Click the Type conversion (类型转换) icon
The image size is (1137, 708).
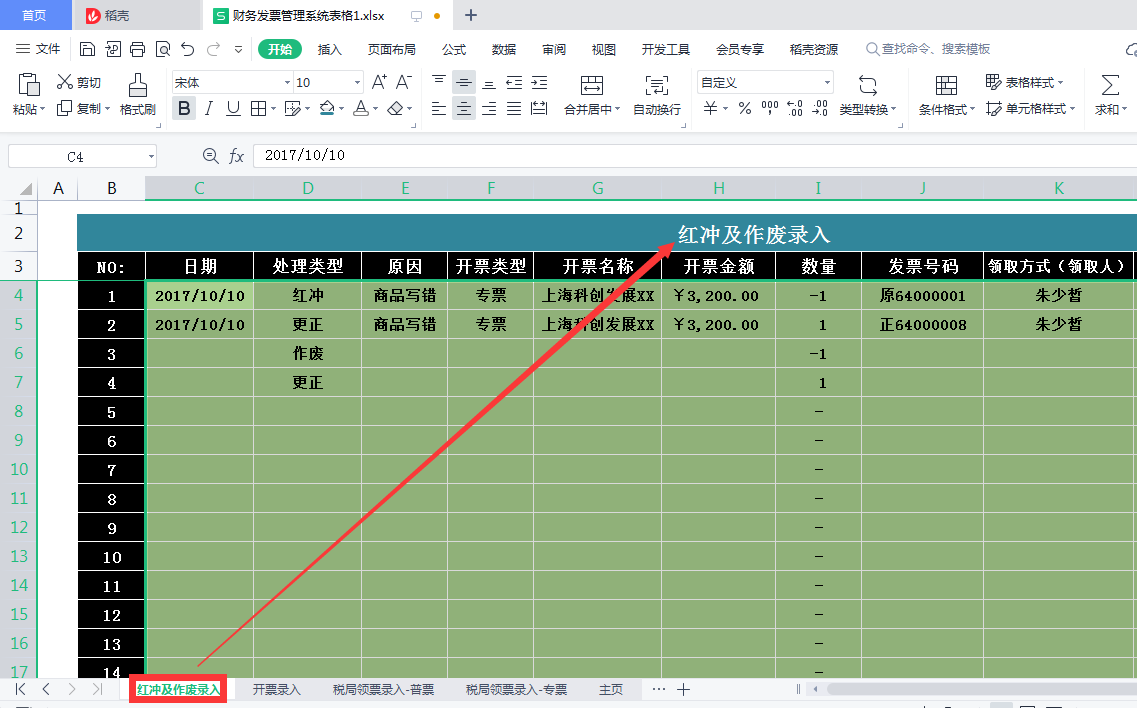(x=868, y=85)
